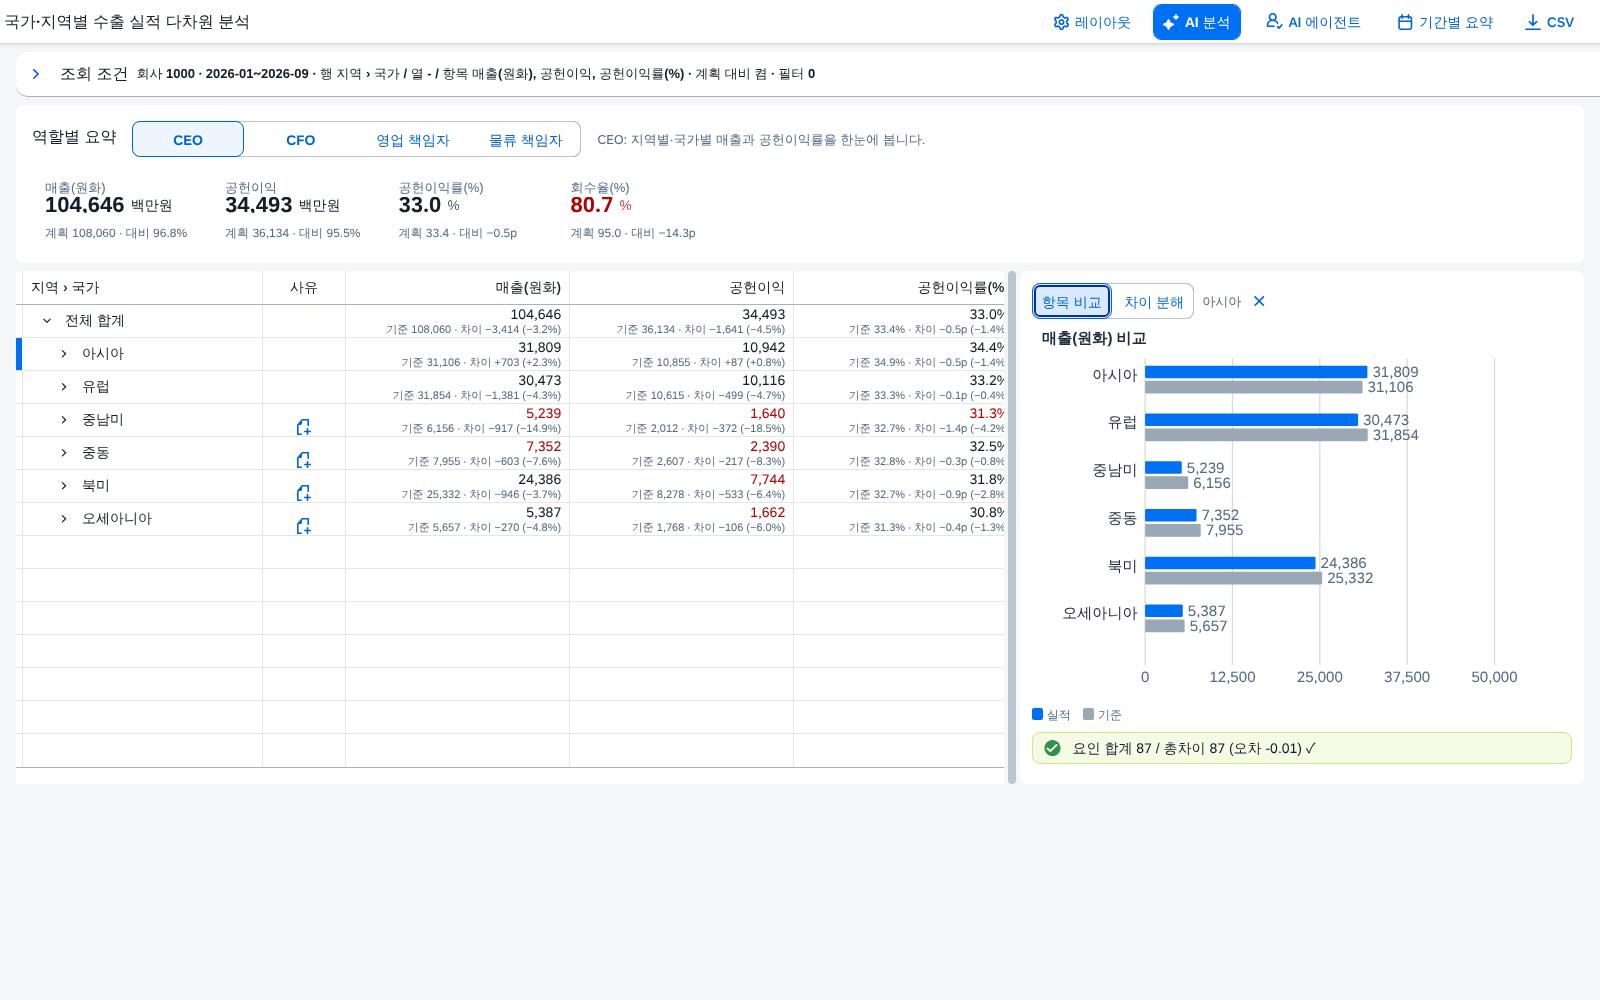Add a reason note for 오세아니아
The width and height of the screenshot is (1600, 1000).
click(303, 526)
